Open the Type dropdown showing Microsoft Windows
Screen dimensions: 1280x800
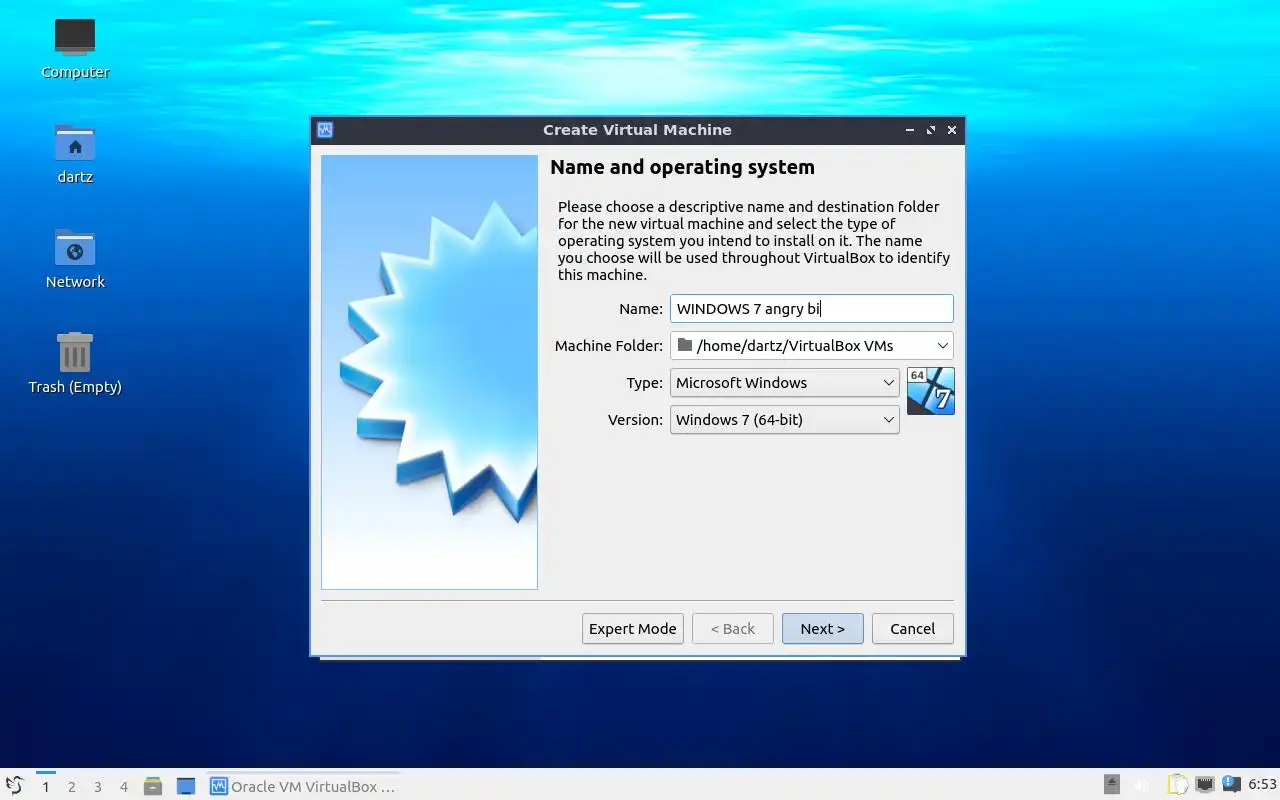click(785, 382)
